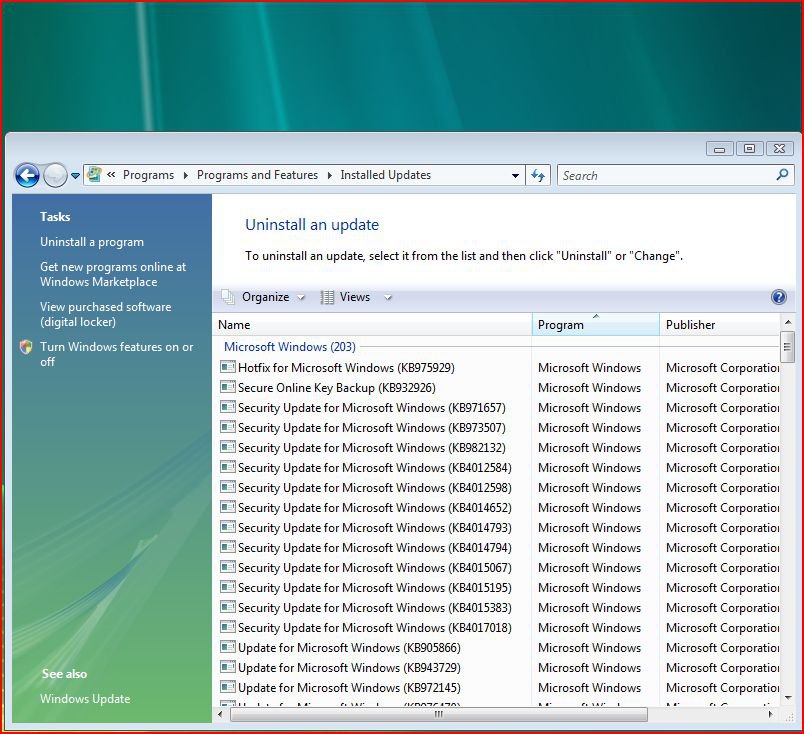Screen dimensions: 804x734
Task: Sort by the Program column header
Action: click(596, 325)
